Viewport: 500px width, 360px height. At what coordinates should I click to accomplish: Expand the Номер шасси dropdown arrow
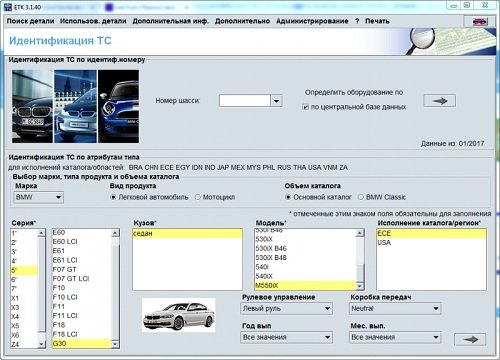point(276,101)
